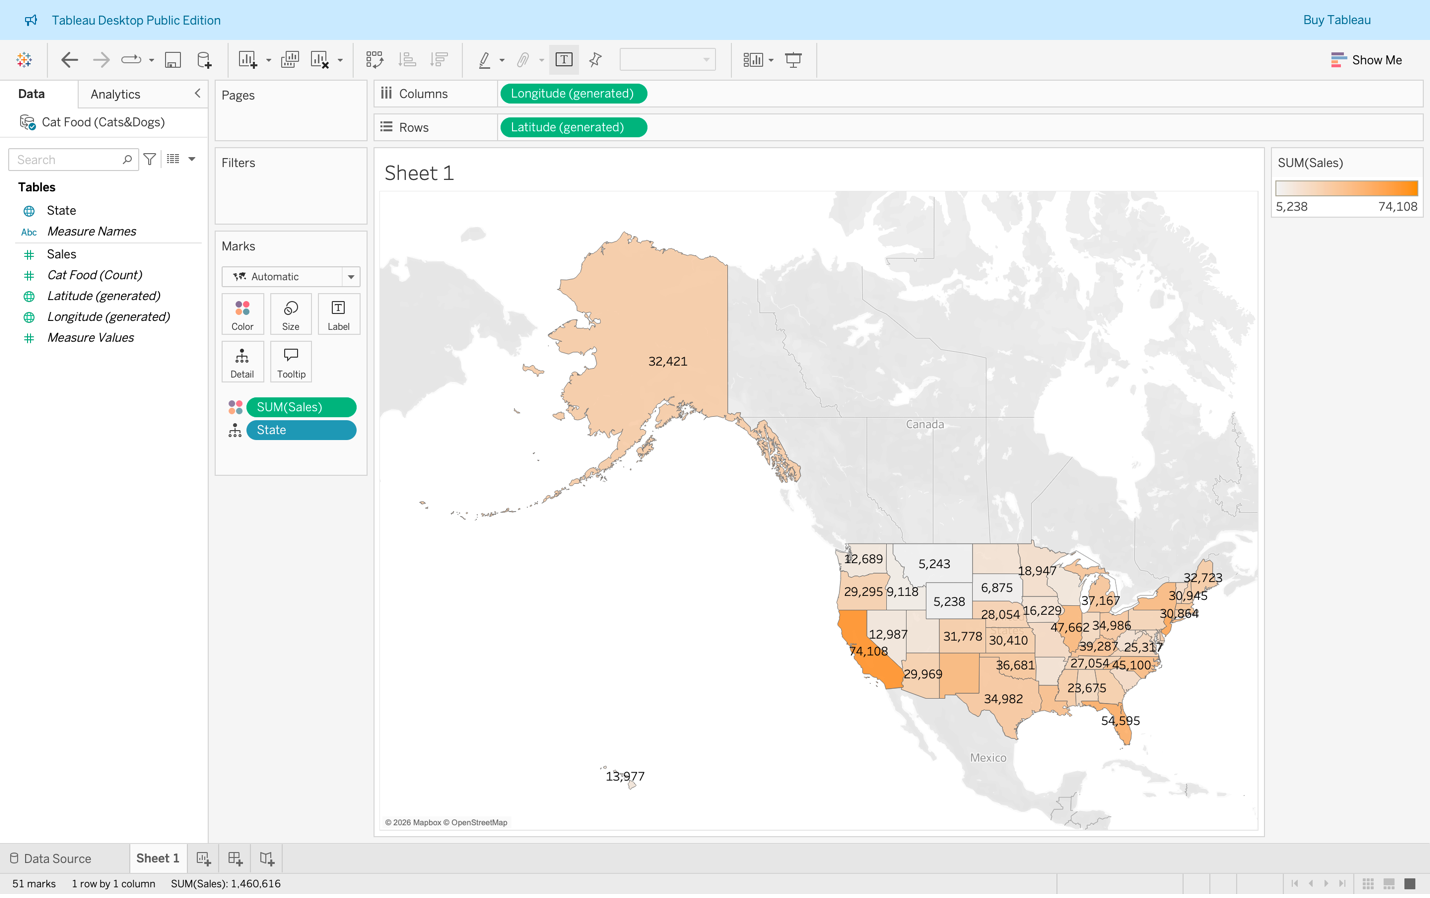Click the New Story tab icon
The height and width of the screenshot is (898, 1430).
click(267, 859)
